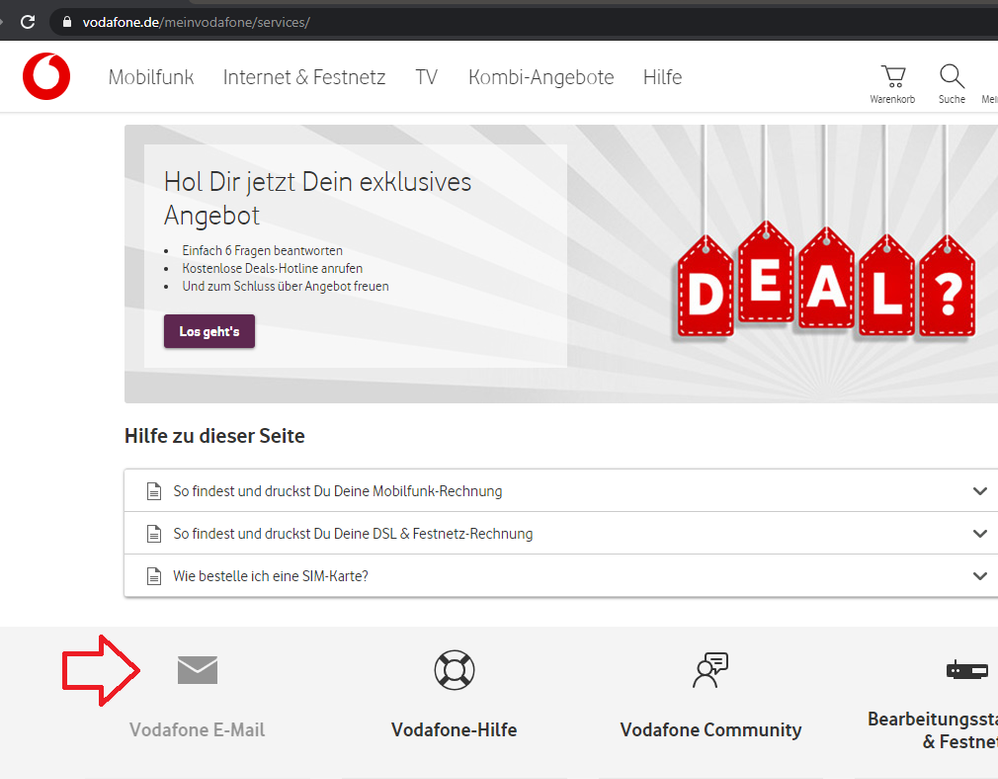The width and height of the screenshot is (998, 779).
Task: Open Internet & Festnetz menu
Action: coord(304,77)
